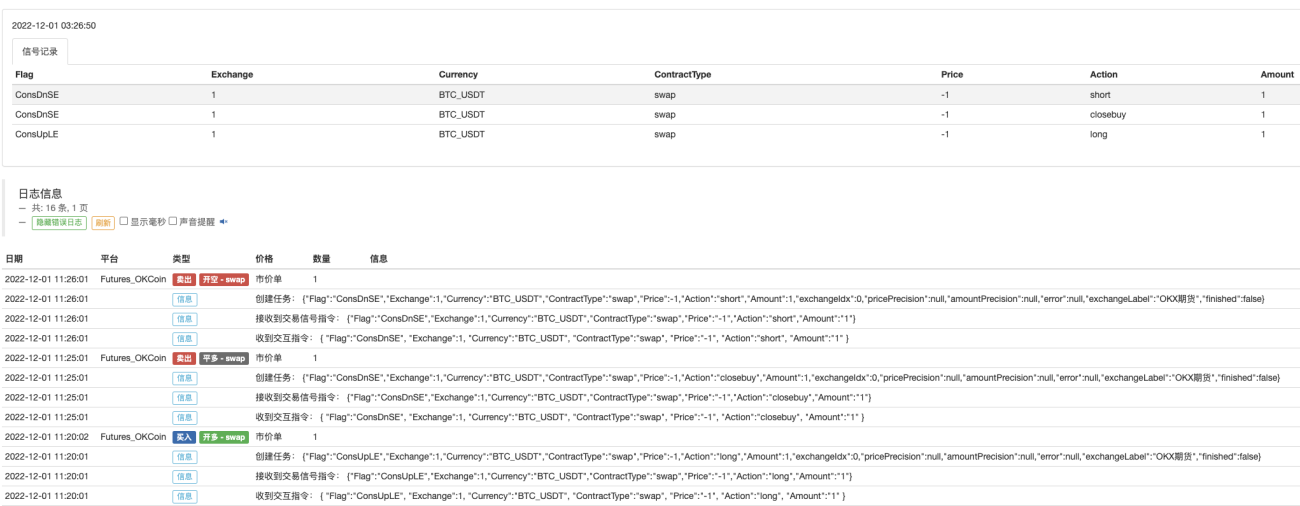Click BTC_USDT in the ConsUpLE row

(461, 134)
